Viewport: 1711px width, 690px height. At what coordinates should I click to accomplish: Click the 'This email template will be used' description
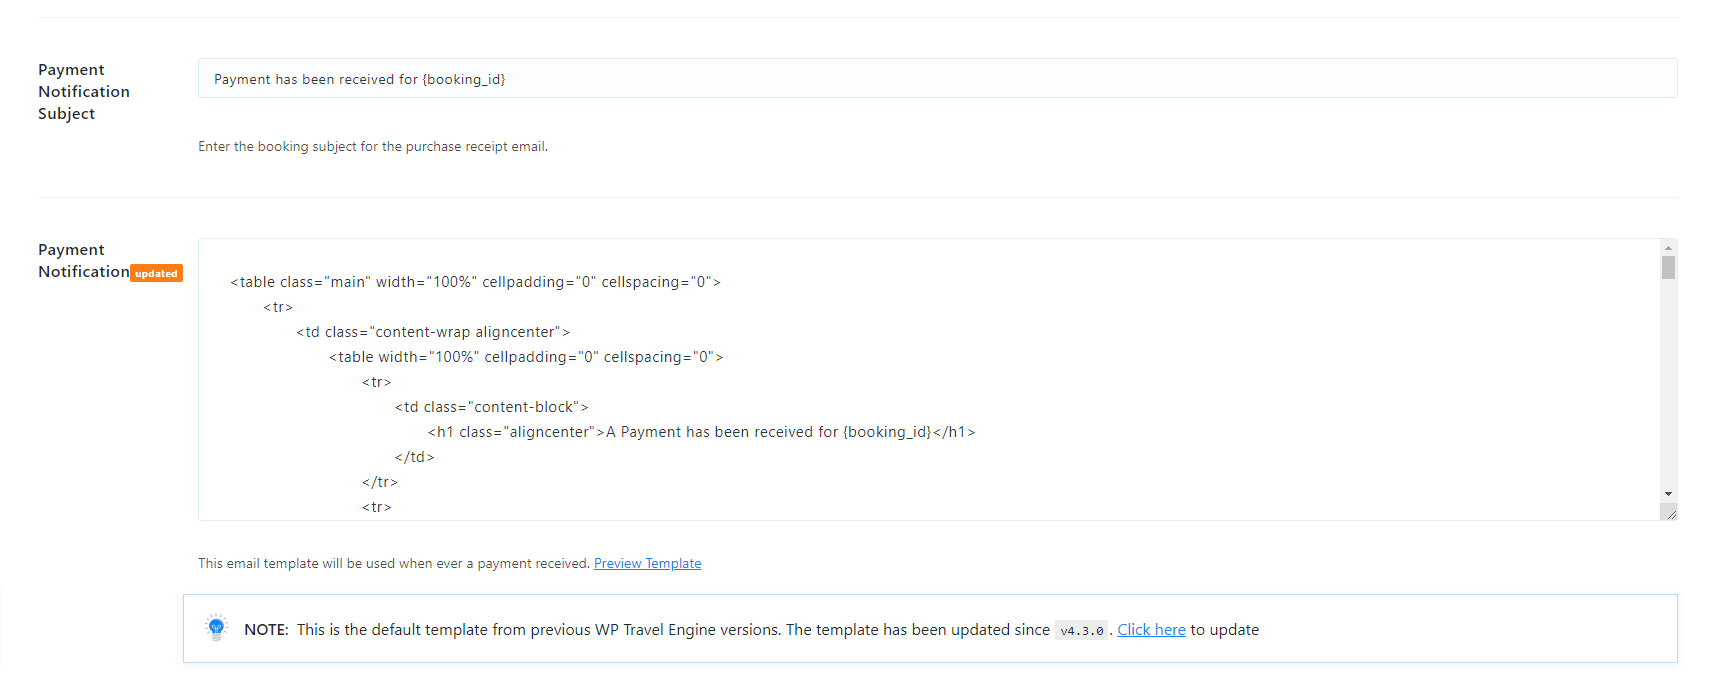click(394, 563)
